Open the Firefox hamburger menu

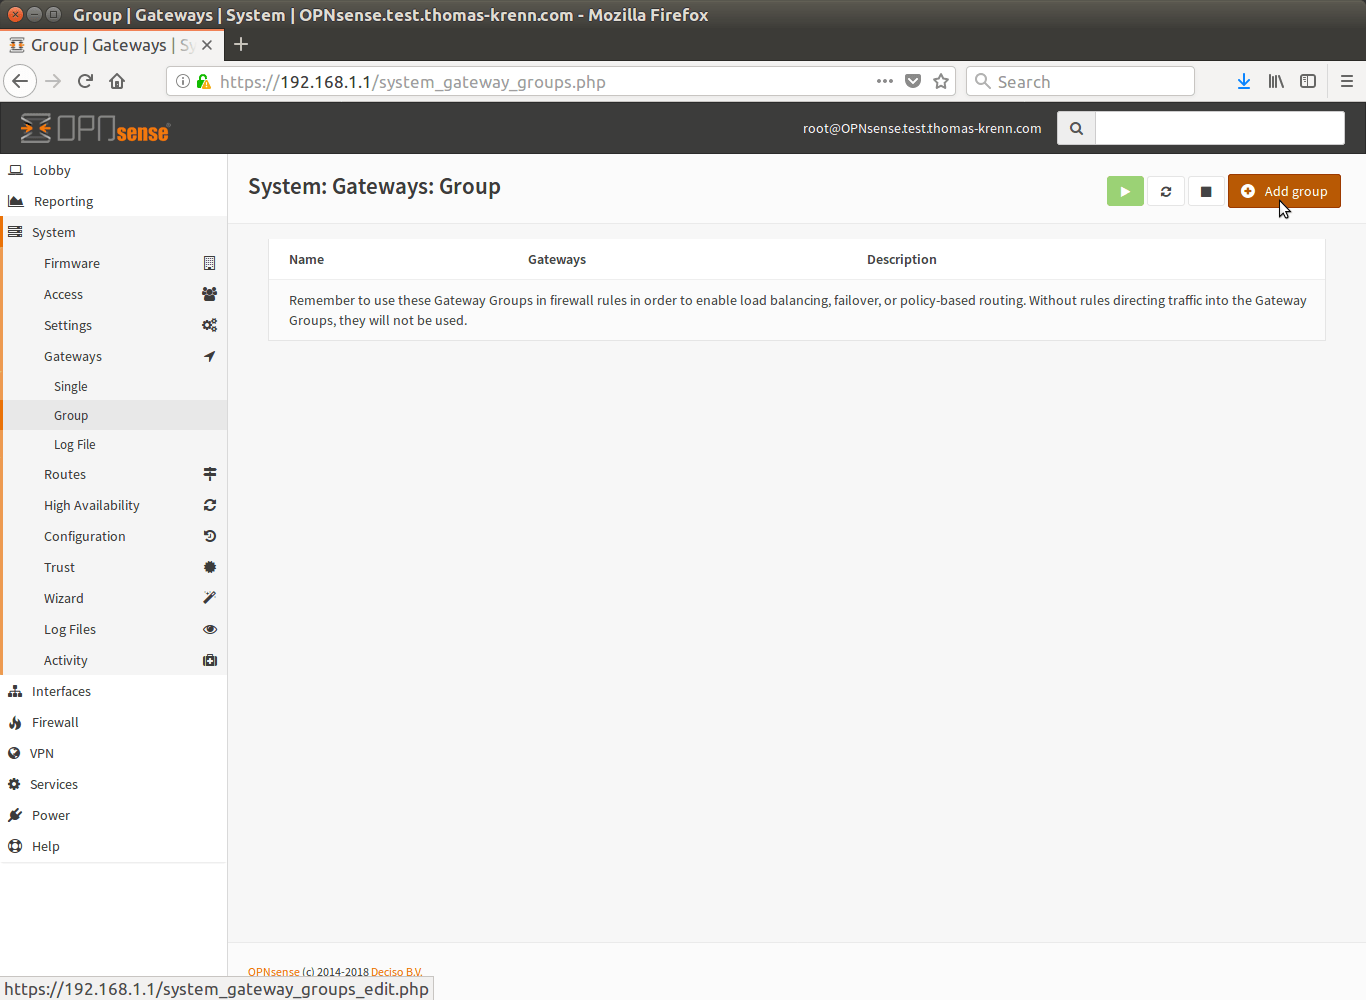click(x=1346, y=81)
